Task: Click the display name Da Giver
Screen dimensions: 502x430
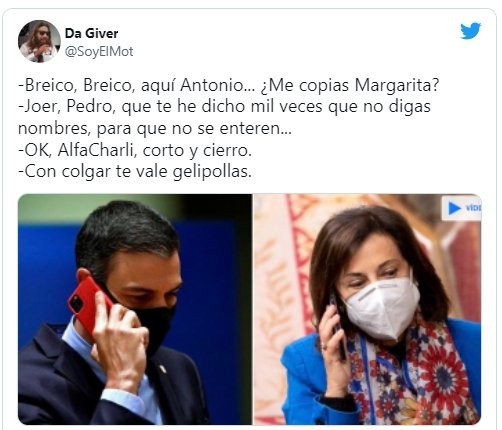Action: tap(91, 33)
